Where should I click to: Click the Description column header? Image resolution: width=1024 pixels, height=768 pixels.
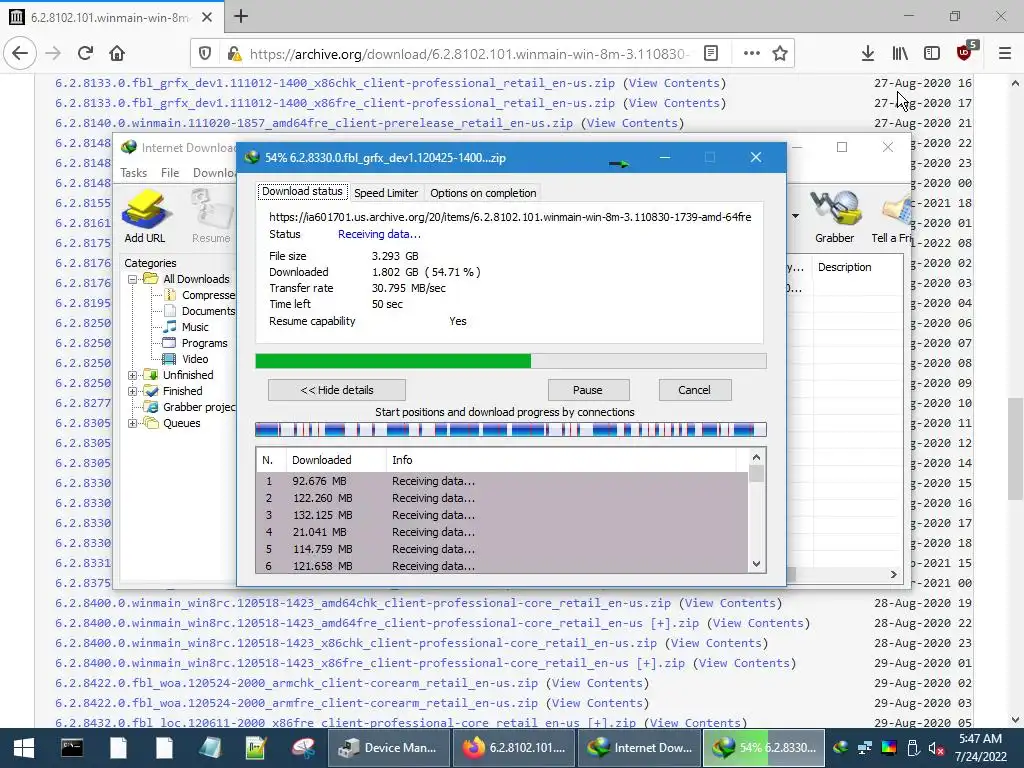857,268
